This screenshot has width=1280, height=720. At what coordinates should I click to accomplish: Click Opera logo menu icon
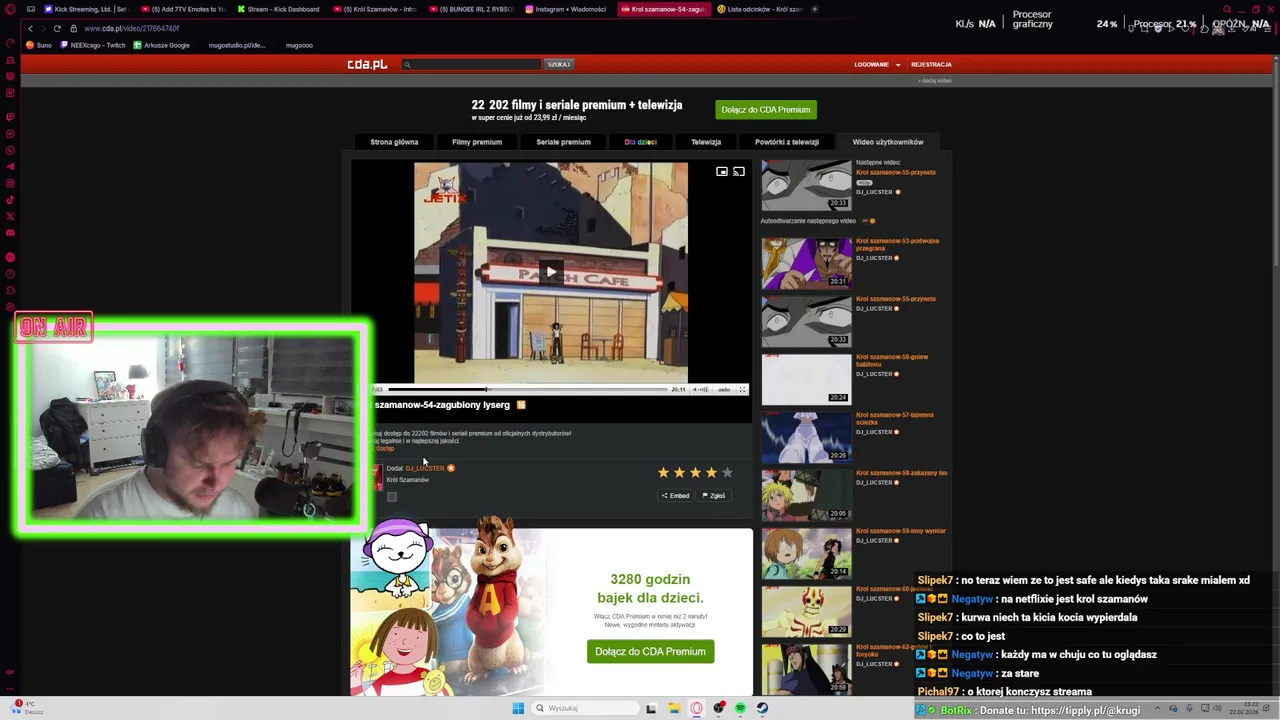pos(9,9)
